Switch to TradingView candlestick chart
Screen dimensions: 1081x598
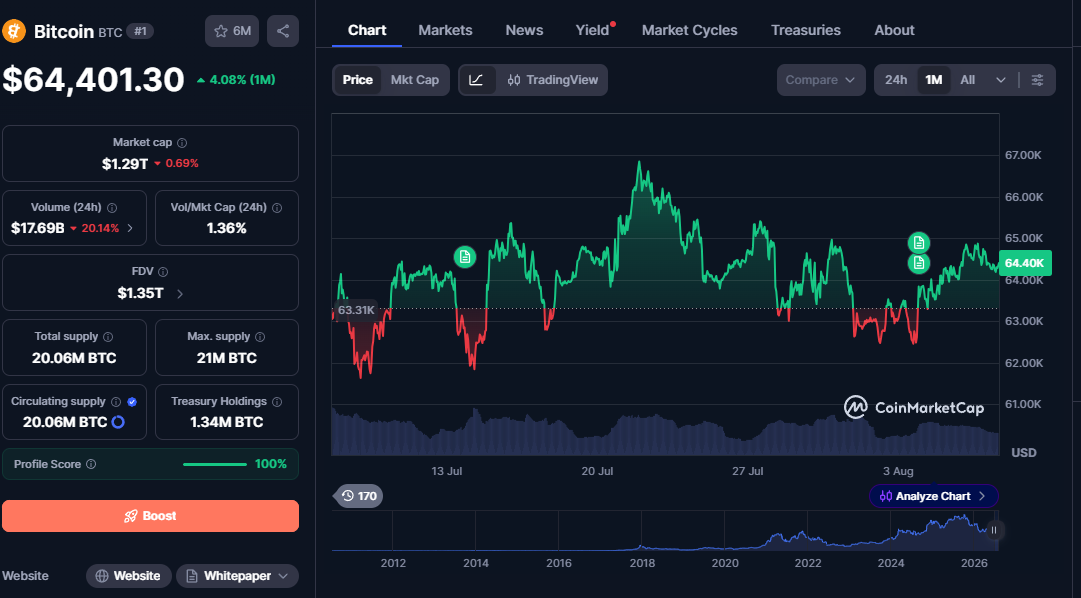click(x=552, y=80)
